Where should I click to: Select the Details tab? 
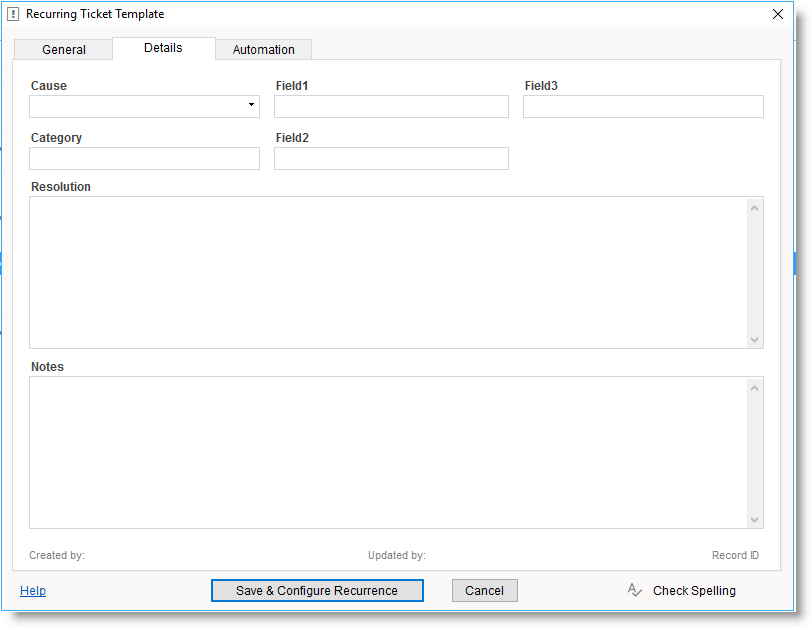pos(163,48)
